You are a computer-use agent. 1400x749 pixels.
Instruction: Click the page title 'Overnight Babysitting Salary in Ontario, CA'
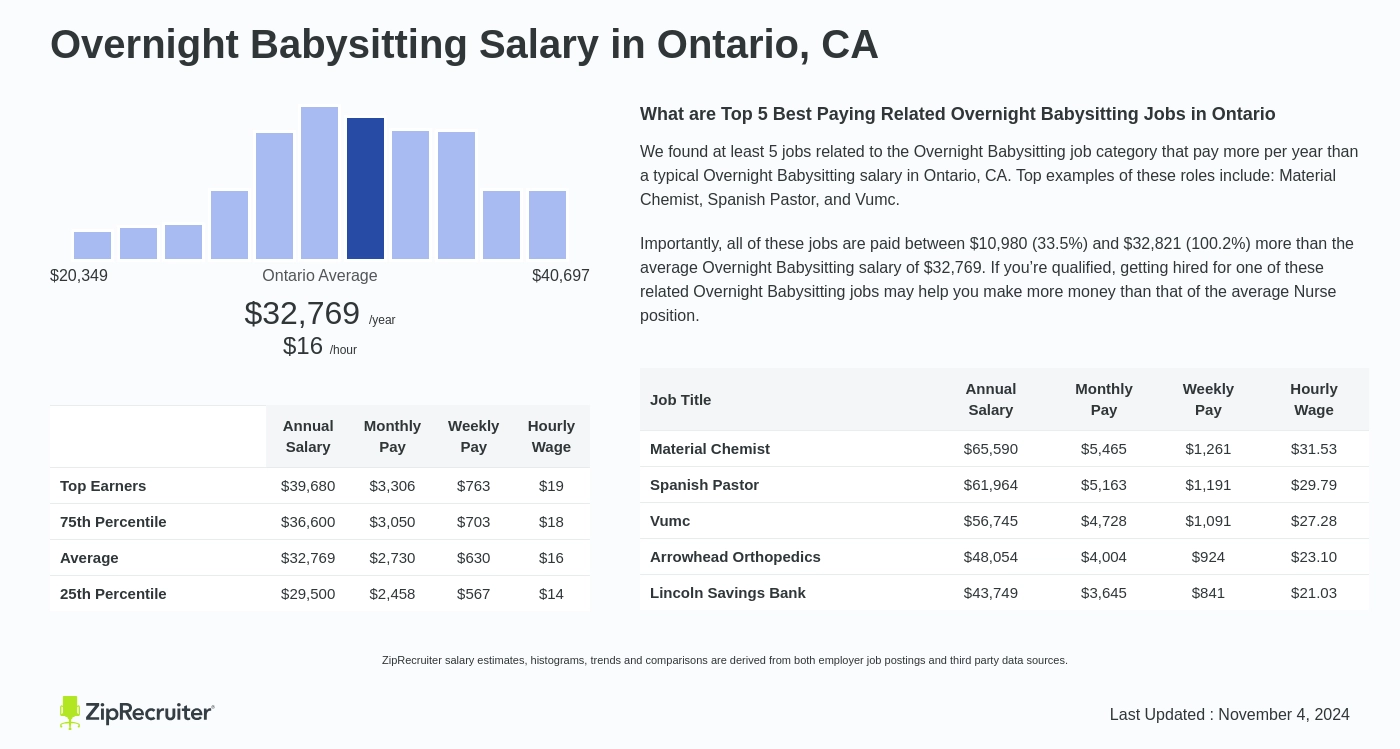464,44
